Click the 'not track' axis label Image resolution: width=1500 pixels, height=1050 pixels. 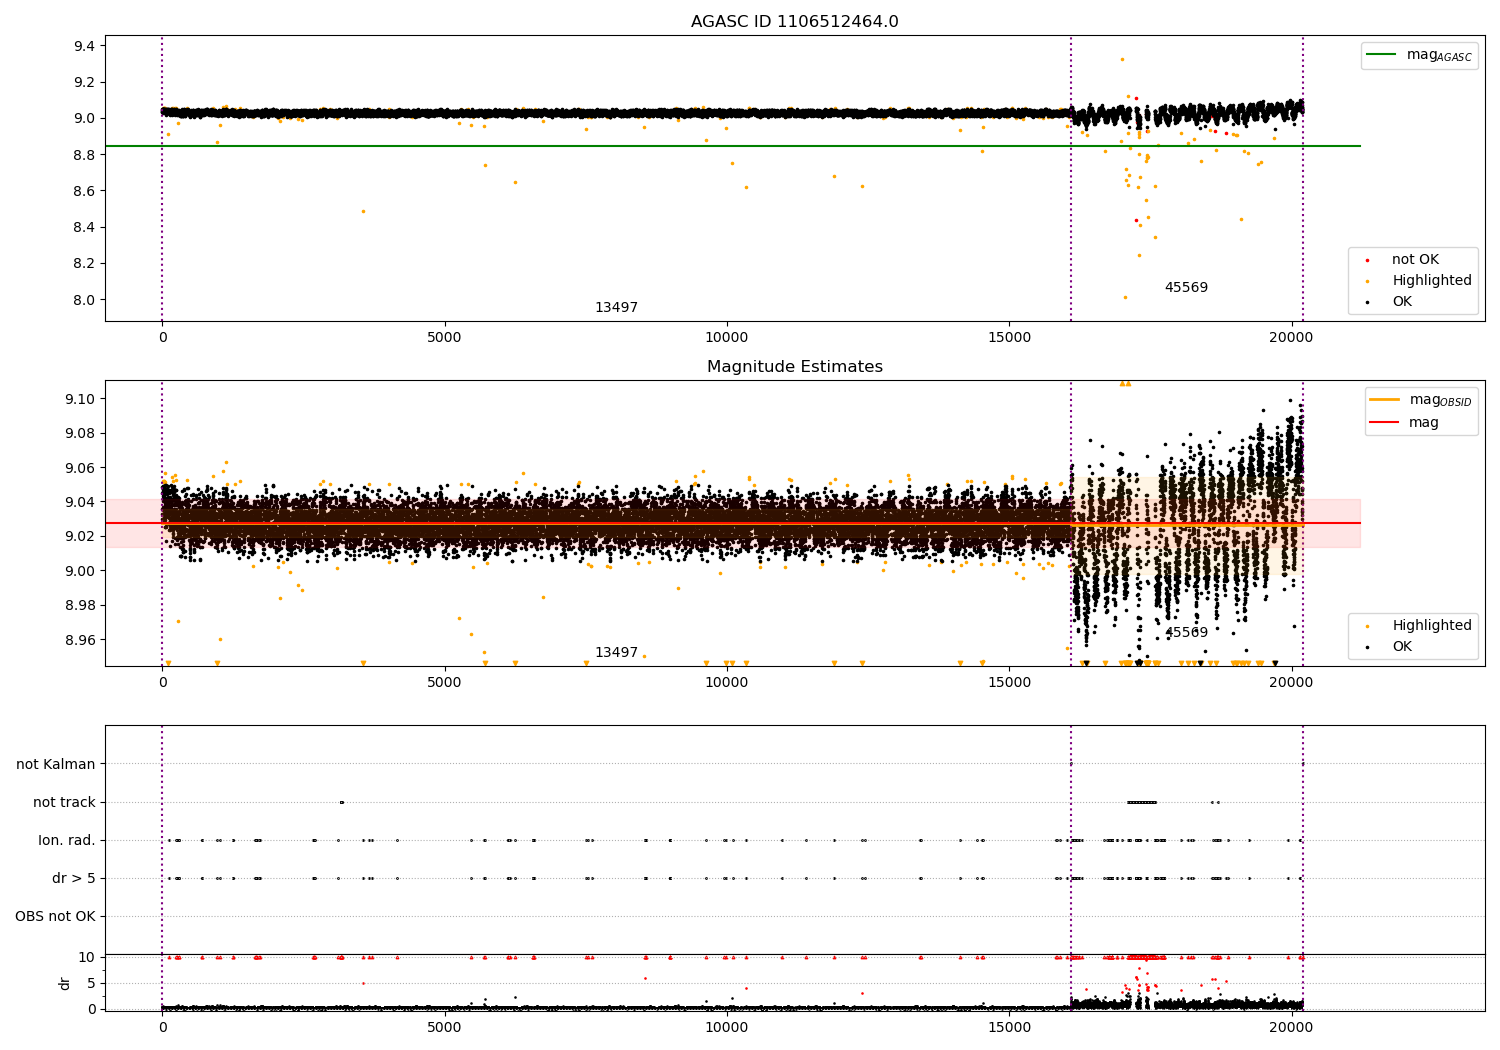pyautogui.click(x=64, y=803)
